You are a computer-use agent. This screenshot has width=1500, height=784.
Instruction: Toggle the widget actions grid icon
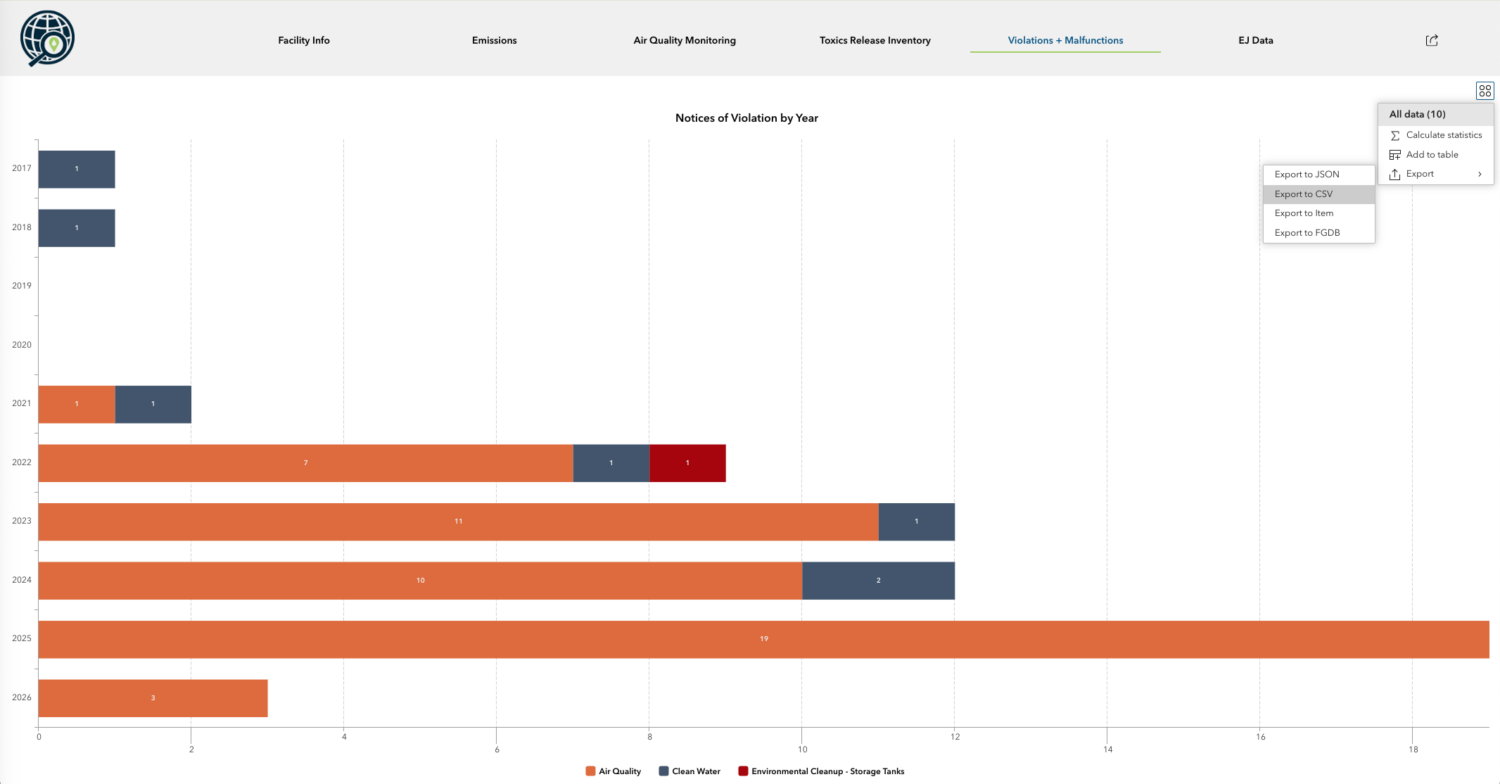(x=1484, y=91)
